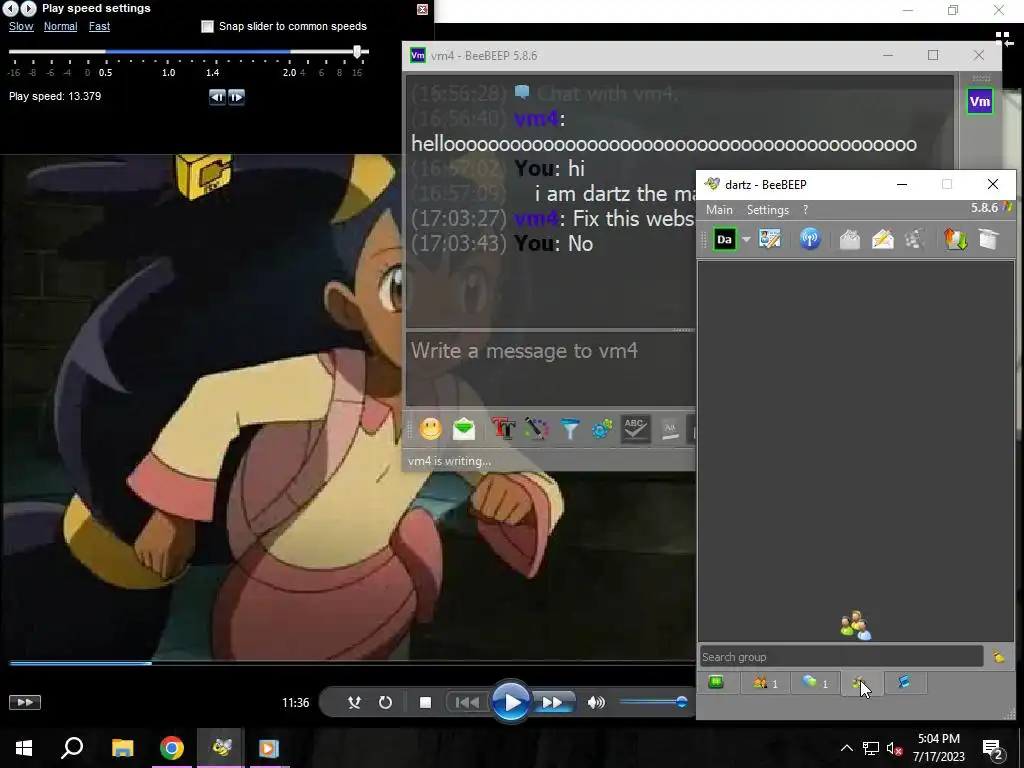This screenshot has width=1024, height=768.
Task: Click the grayed create group icon
Action: (915, 239)
